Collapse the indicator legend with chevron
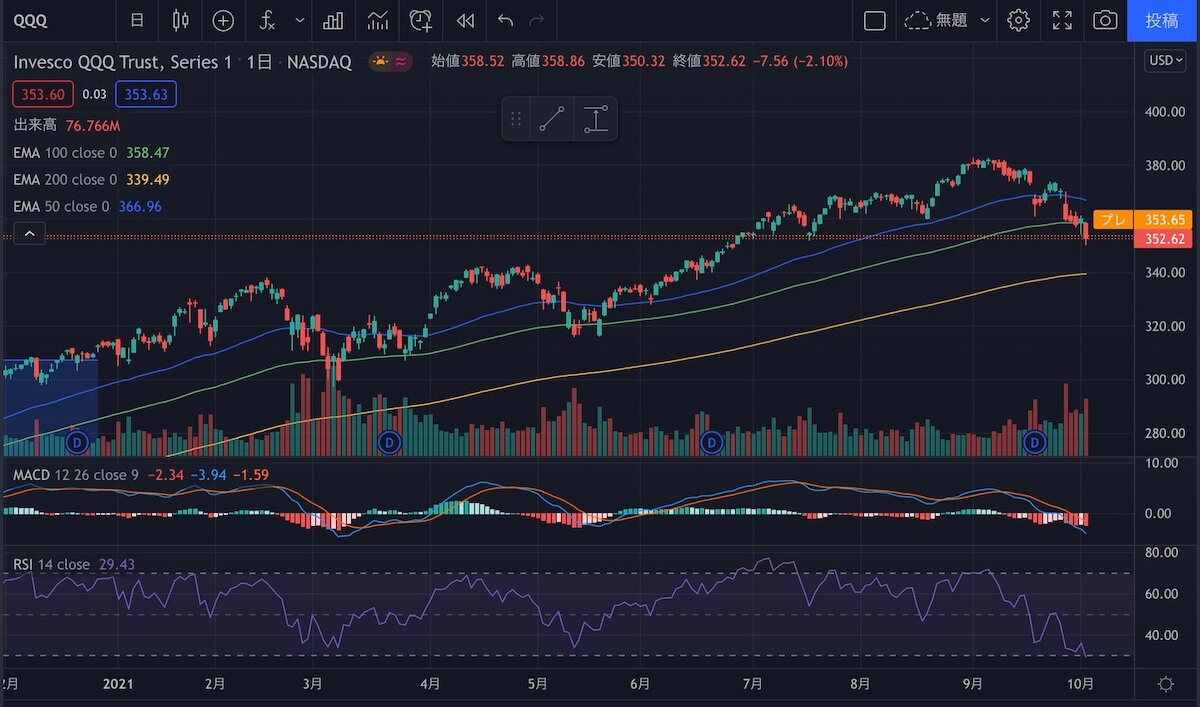This screenshot has width=1200, height=707. coord(29,234)
